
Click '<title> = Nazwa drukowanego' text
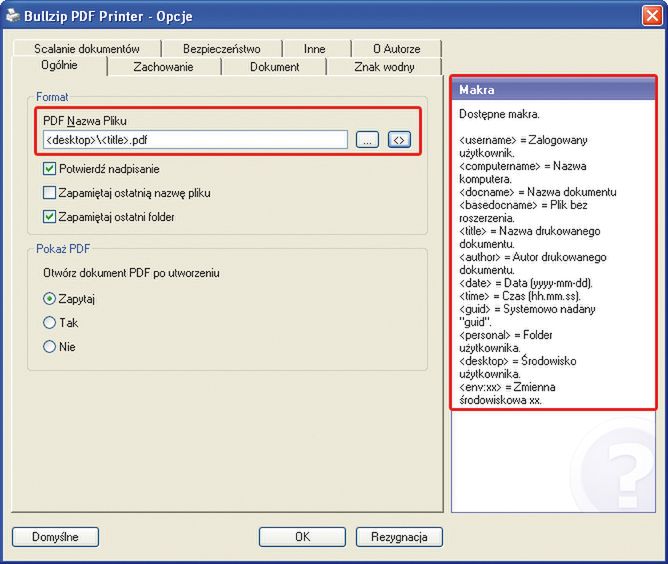click(x=530, y=231)
